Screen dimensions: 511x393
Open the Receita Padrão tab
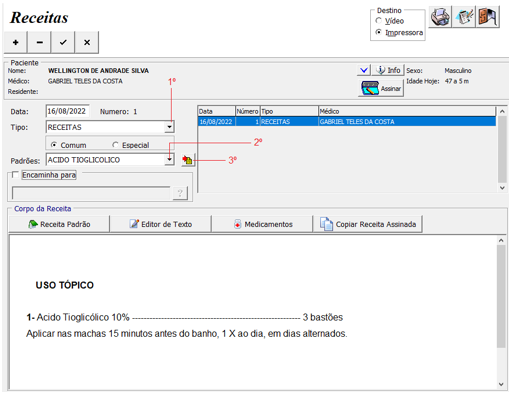coord(59,224)
